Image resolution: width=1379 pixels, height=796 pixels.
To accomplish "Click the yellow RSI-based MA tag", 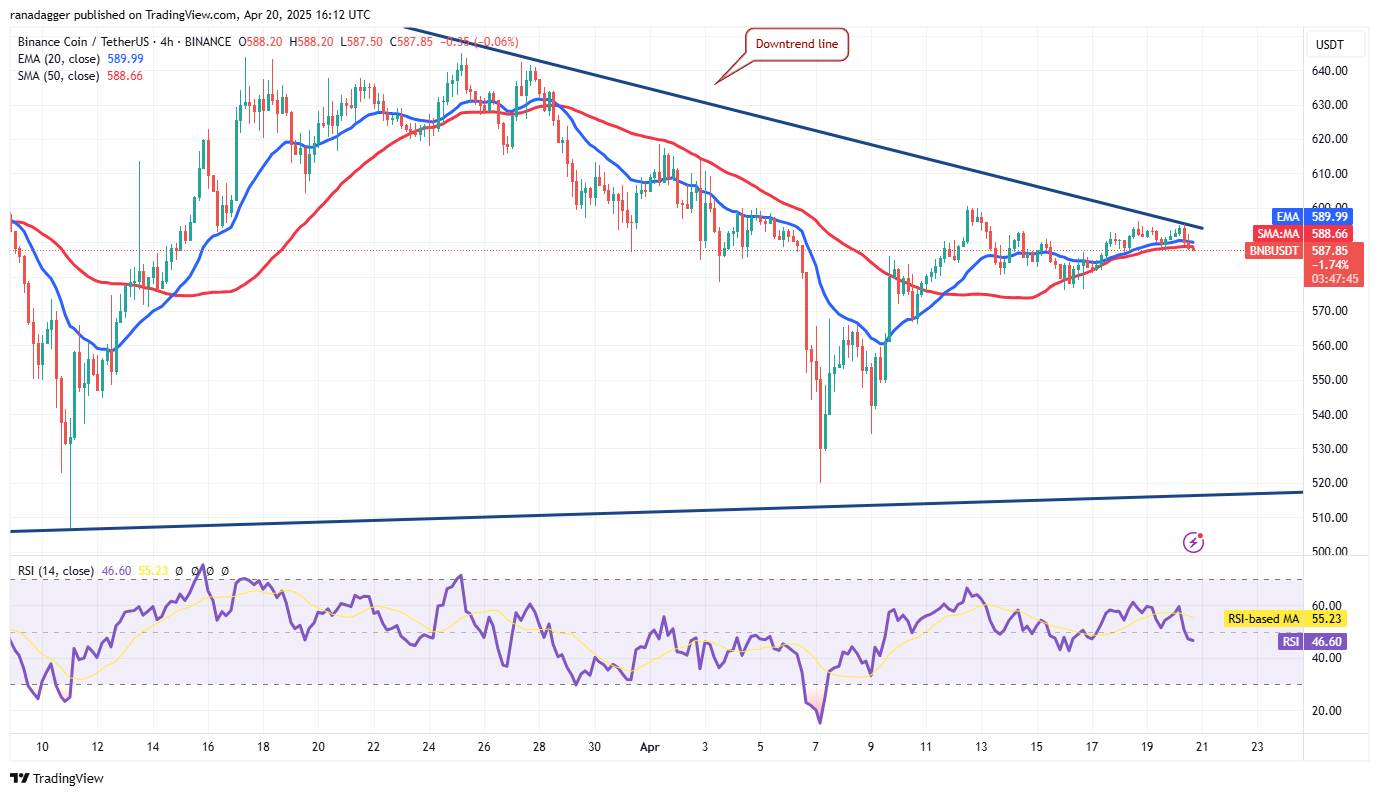I will (x=1284, y=620).
